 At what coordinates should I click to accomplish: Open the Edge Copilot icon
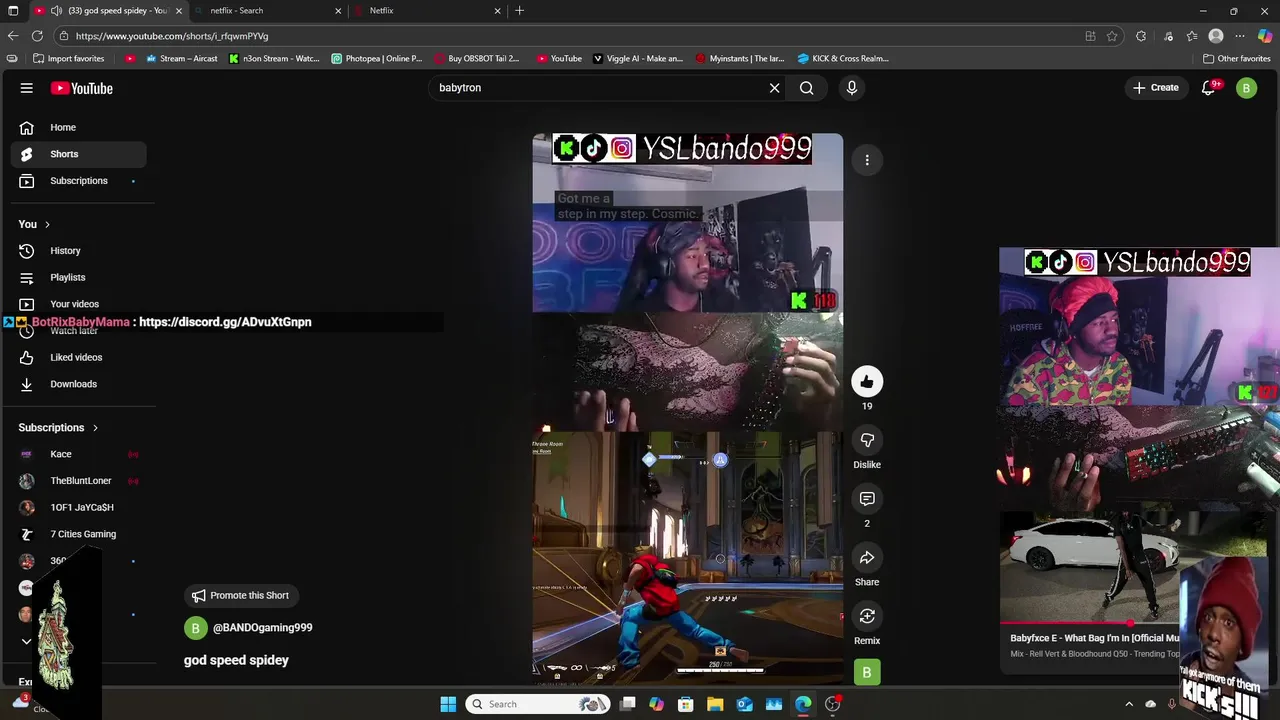[x=1265, y=36]
